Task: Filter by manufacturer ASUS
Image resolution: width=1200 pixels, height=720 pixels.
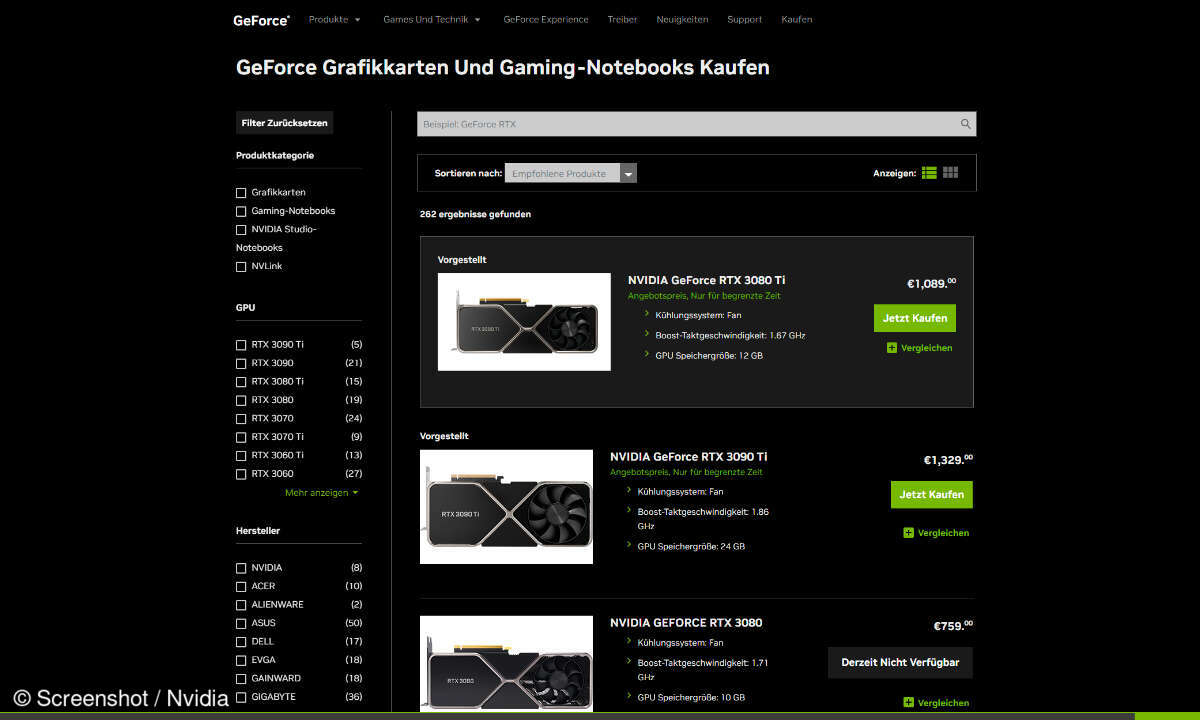Action: pos(241,623)
